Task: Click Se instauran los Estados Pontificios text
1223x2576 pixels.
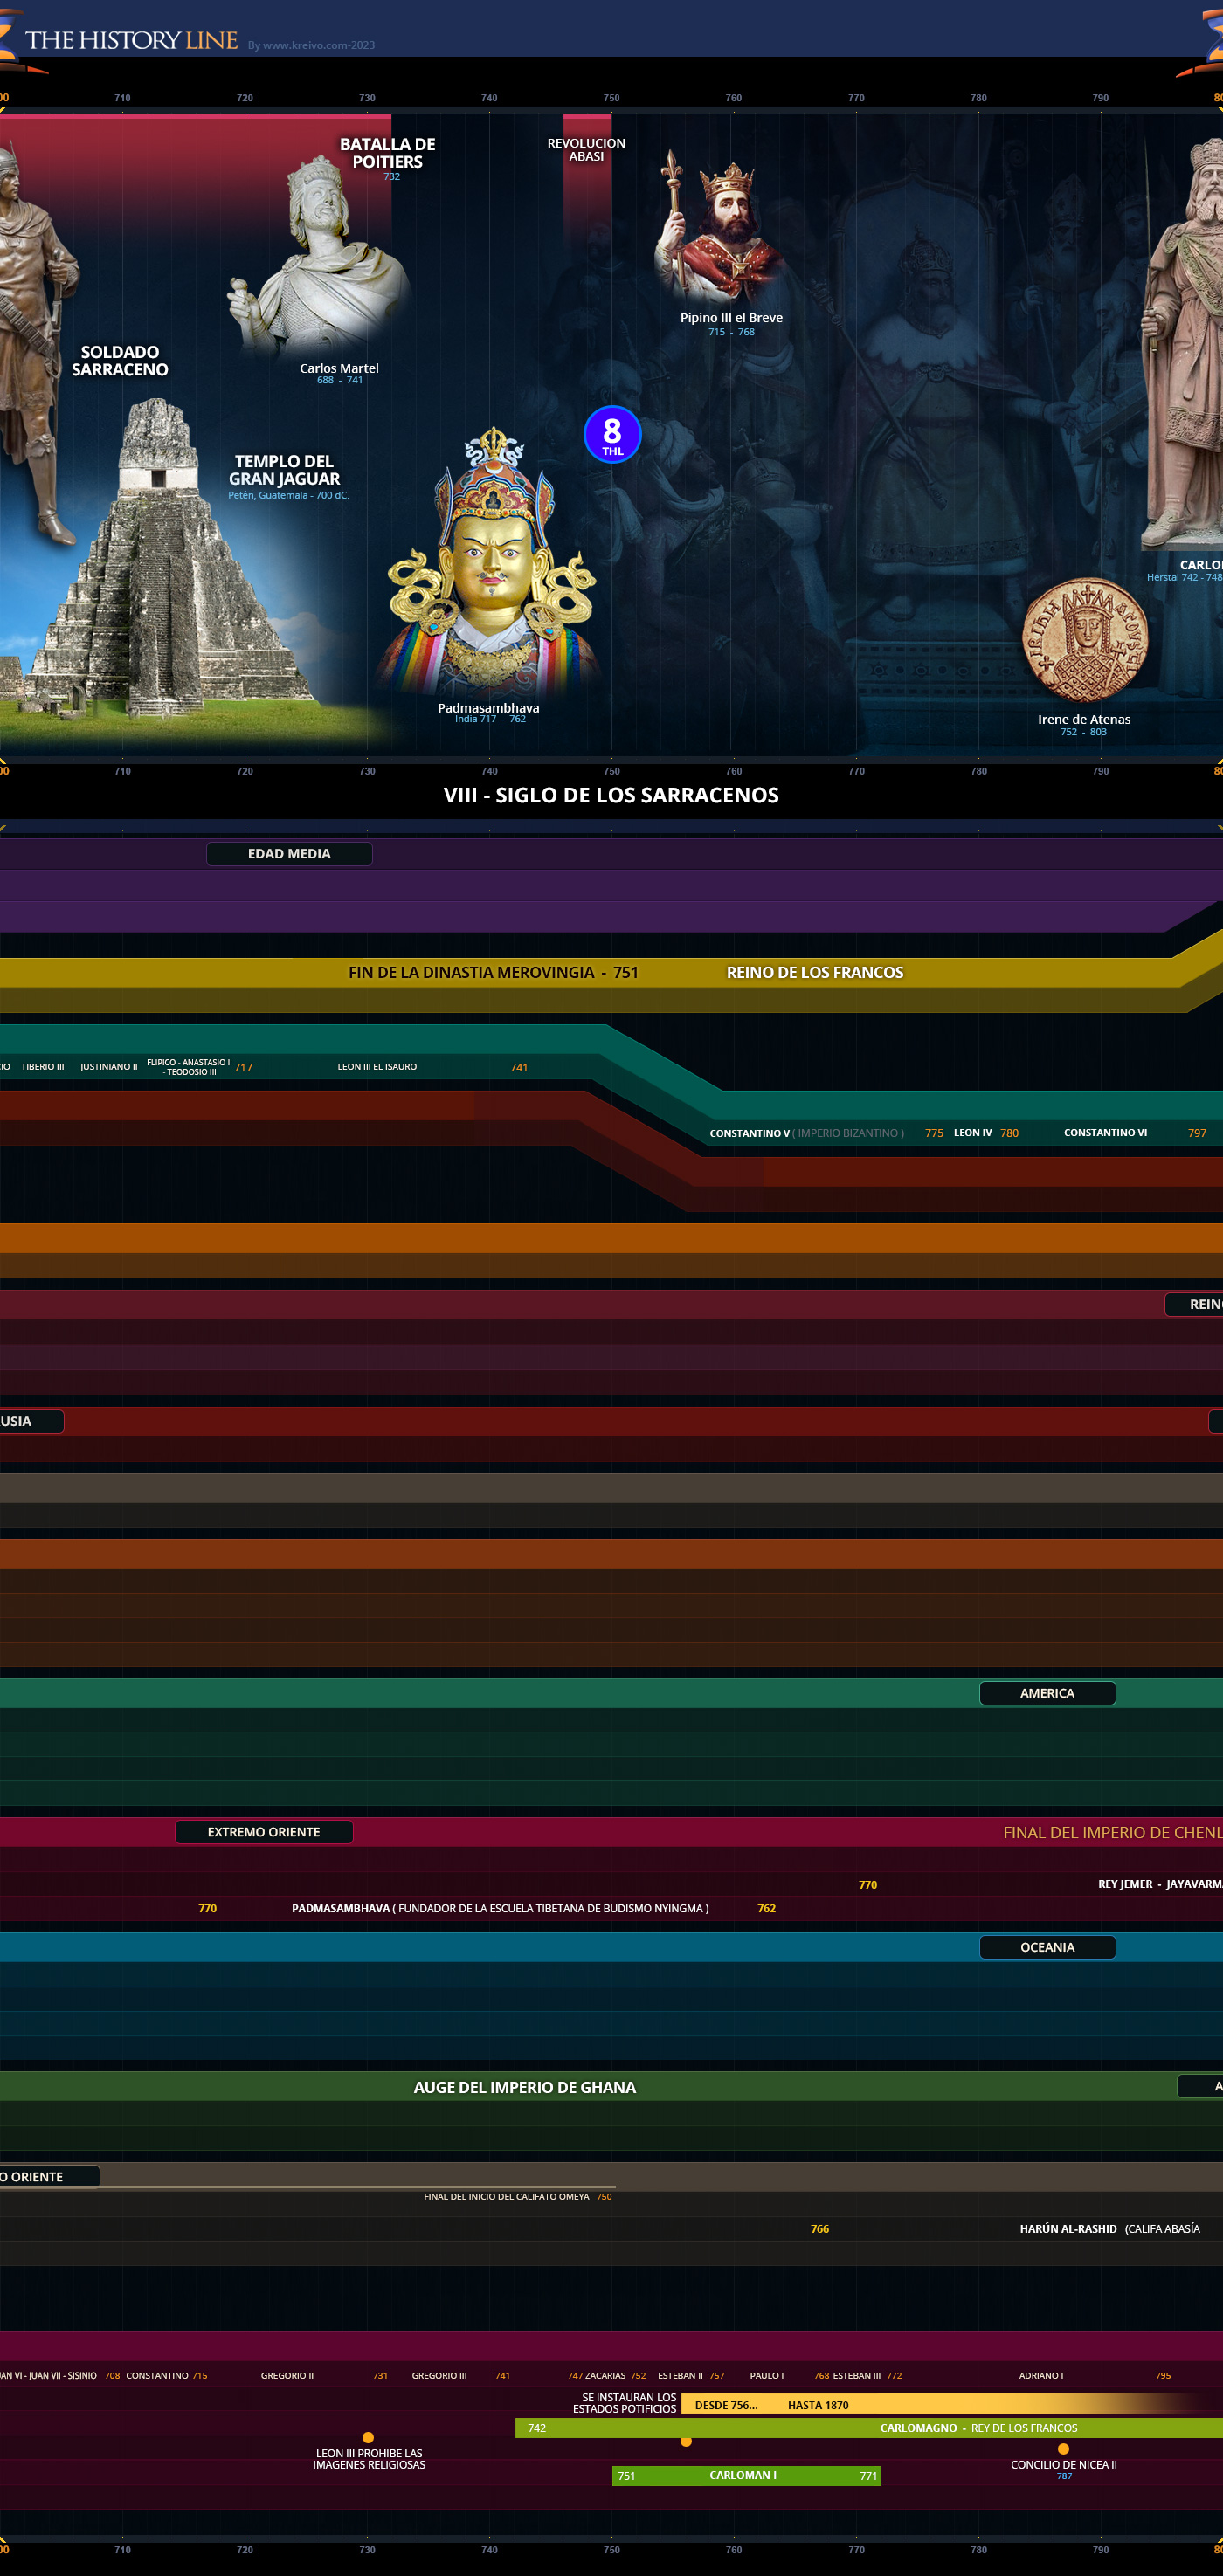Action: (625, 2403)
